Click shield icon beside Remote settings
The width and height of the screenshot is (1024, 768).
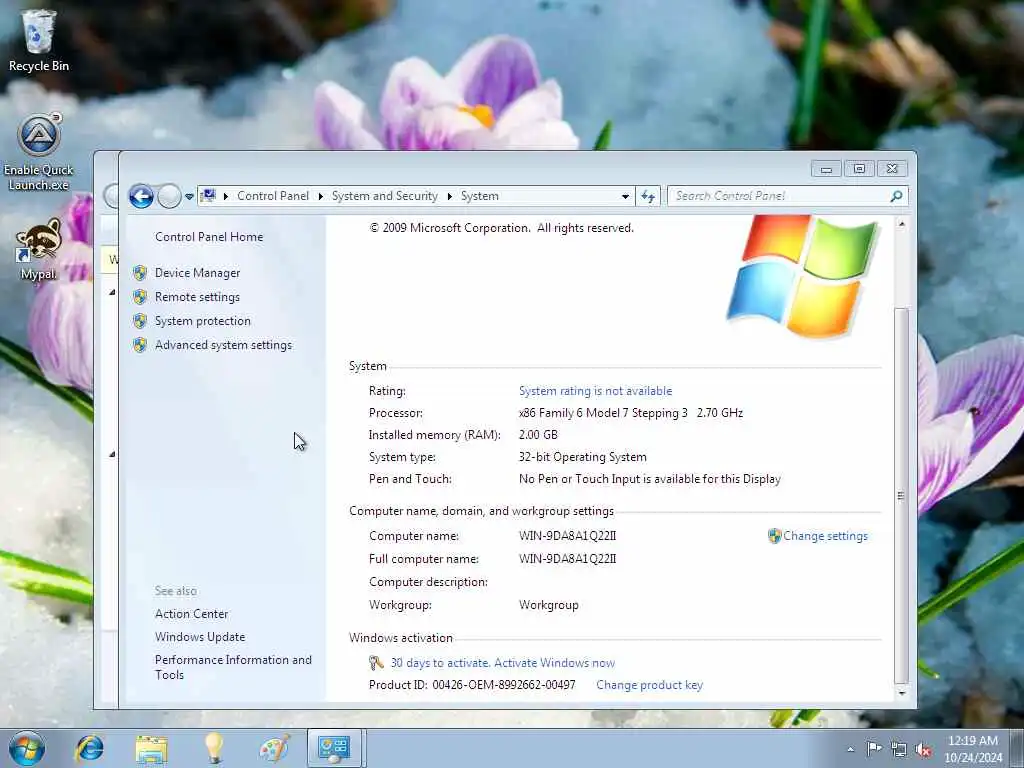140,297
